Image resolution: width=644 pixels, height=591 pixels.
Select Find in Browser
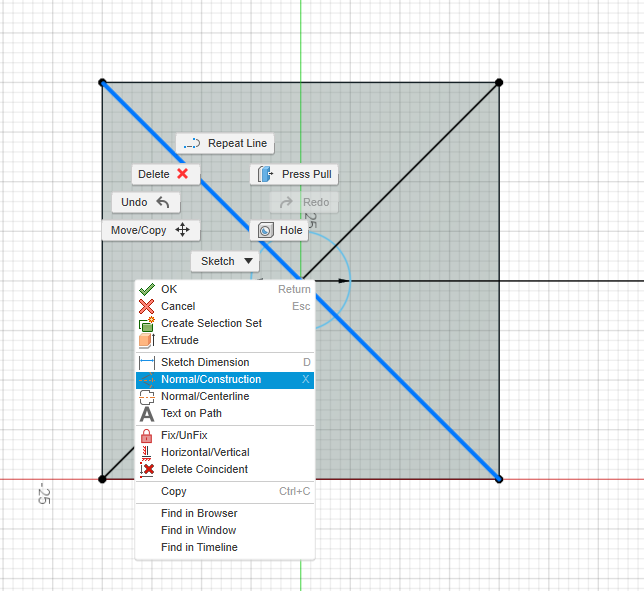(x=225, y=513)
